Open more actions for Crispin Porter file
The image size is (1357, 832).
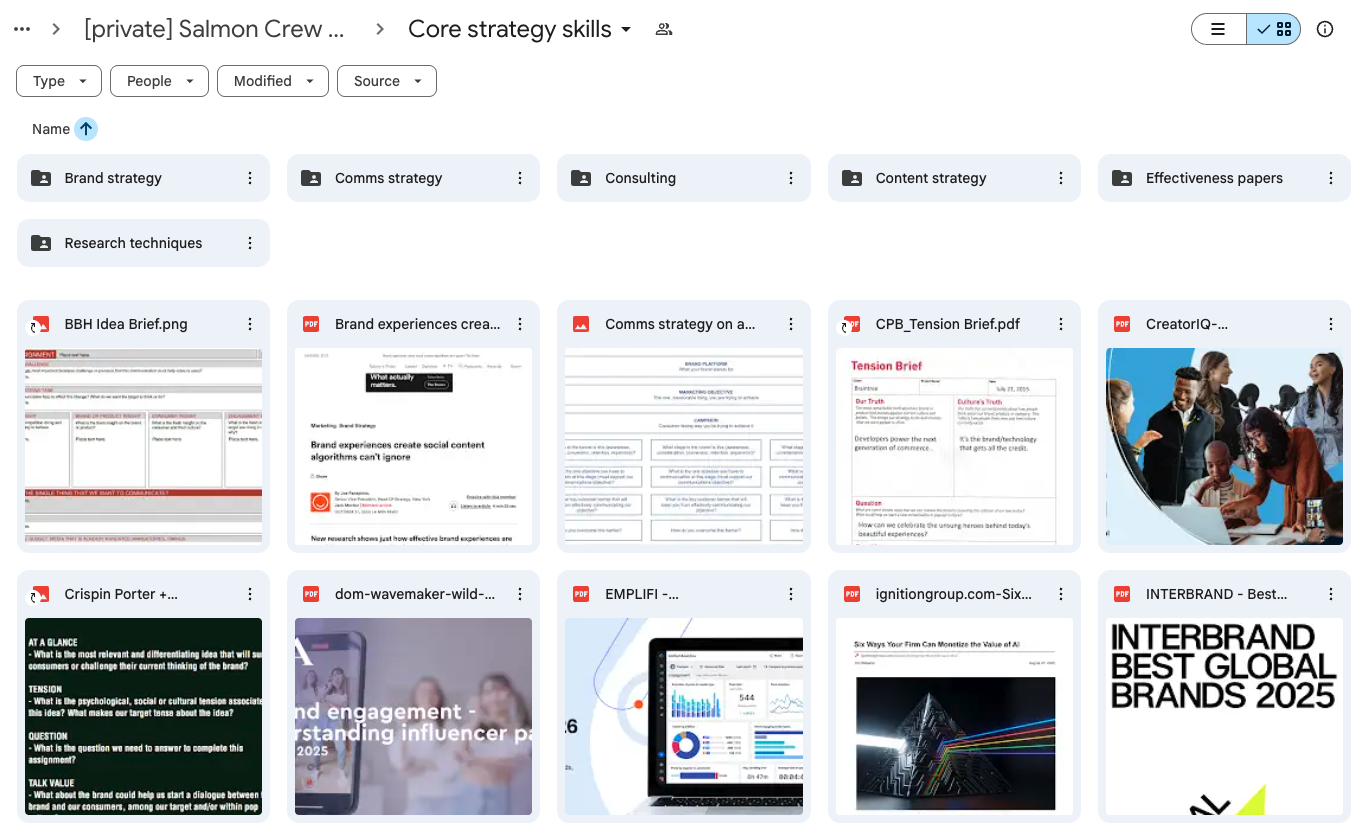click(x=250, y=594)
